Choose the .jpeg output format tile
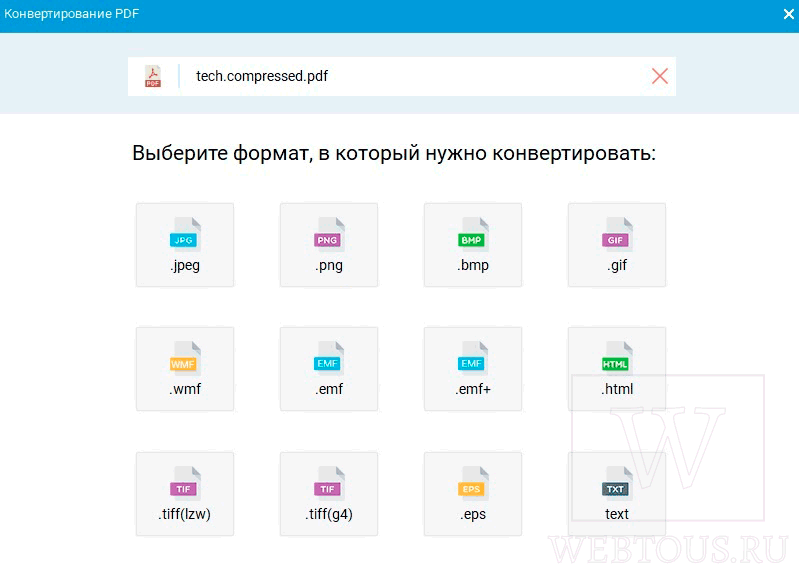799x573 pixels. [185, 245]
